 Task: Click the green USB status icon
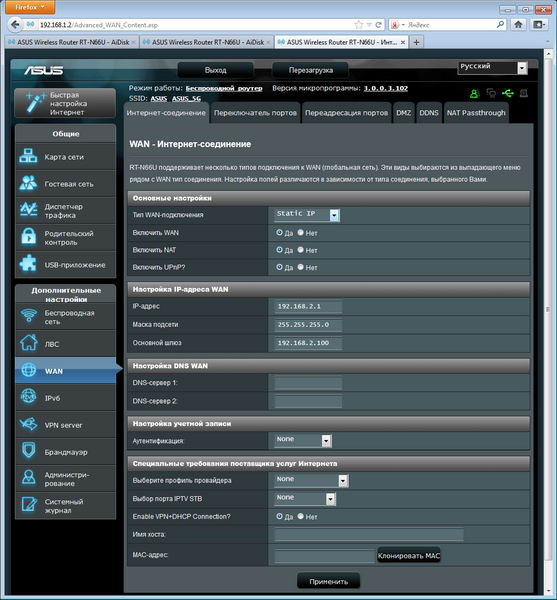coord(508,93)
